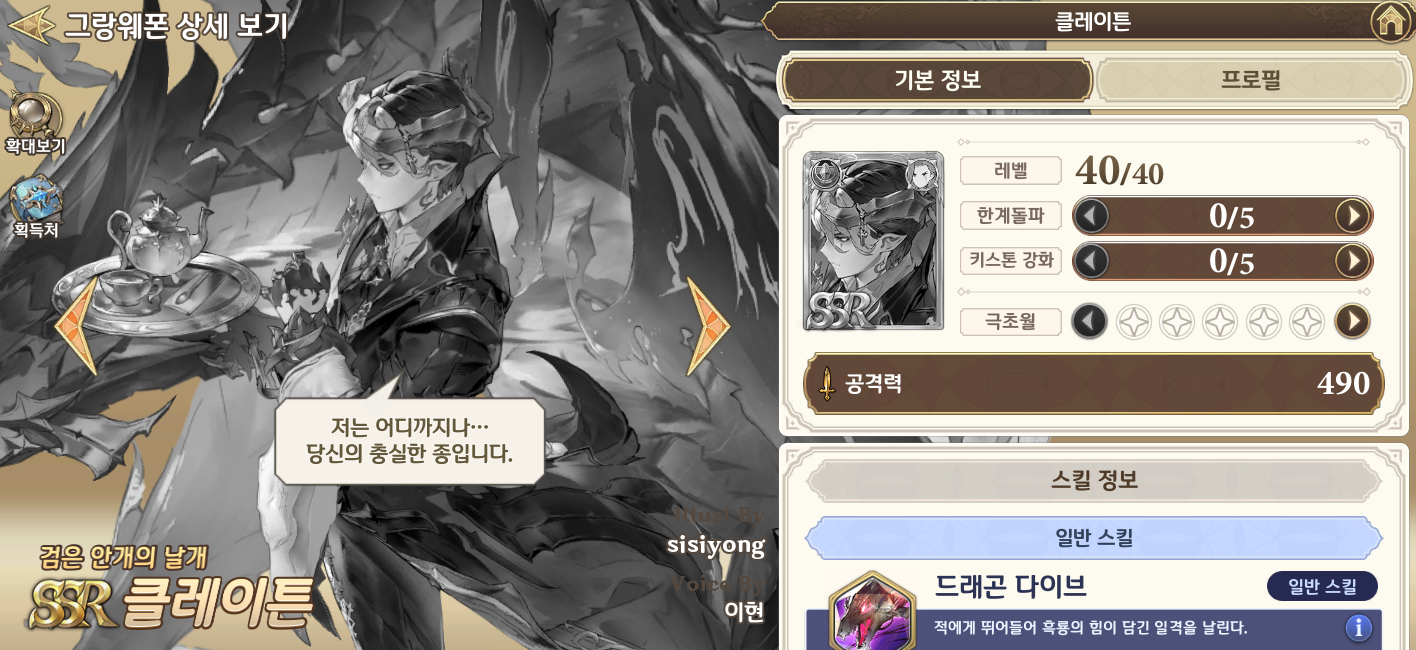The width and height of the screenshot is (1416, 650).
Task: Select the 일반 스킬 section header
Action: pyautogui.click(x=1094, y=538)
